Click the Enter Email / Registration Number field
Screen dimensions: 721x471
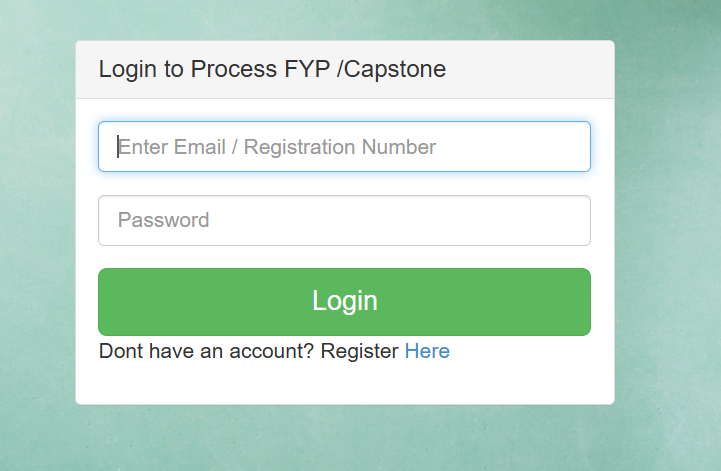click(344, 147)
